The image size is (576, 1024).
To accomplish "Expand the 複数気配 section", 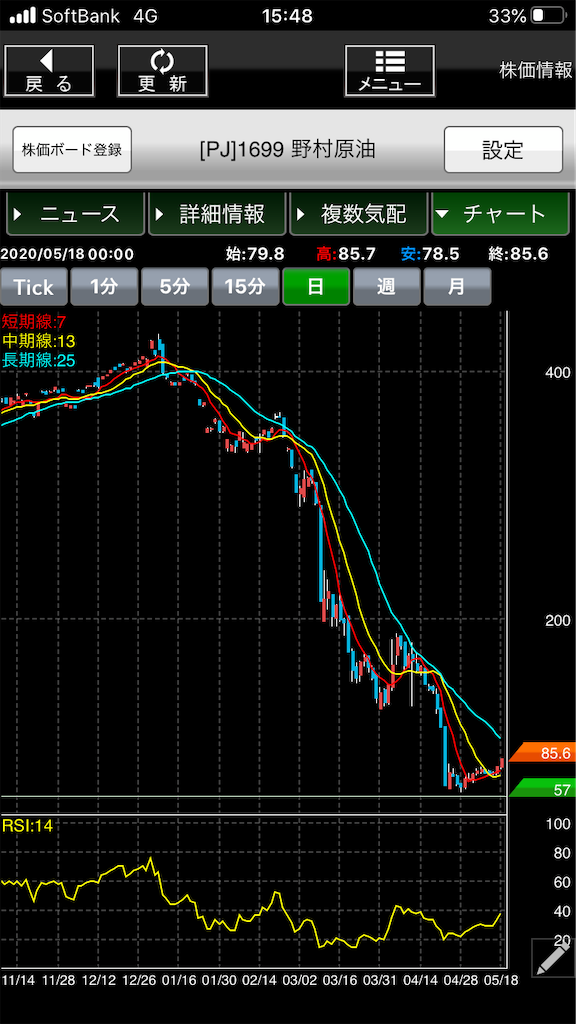I will pos(358,214).
